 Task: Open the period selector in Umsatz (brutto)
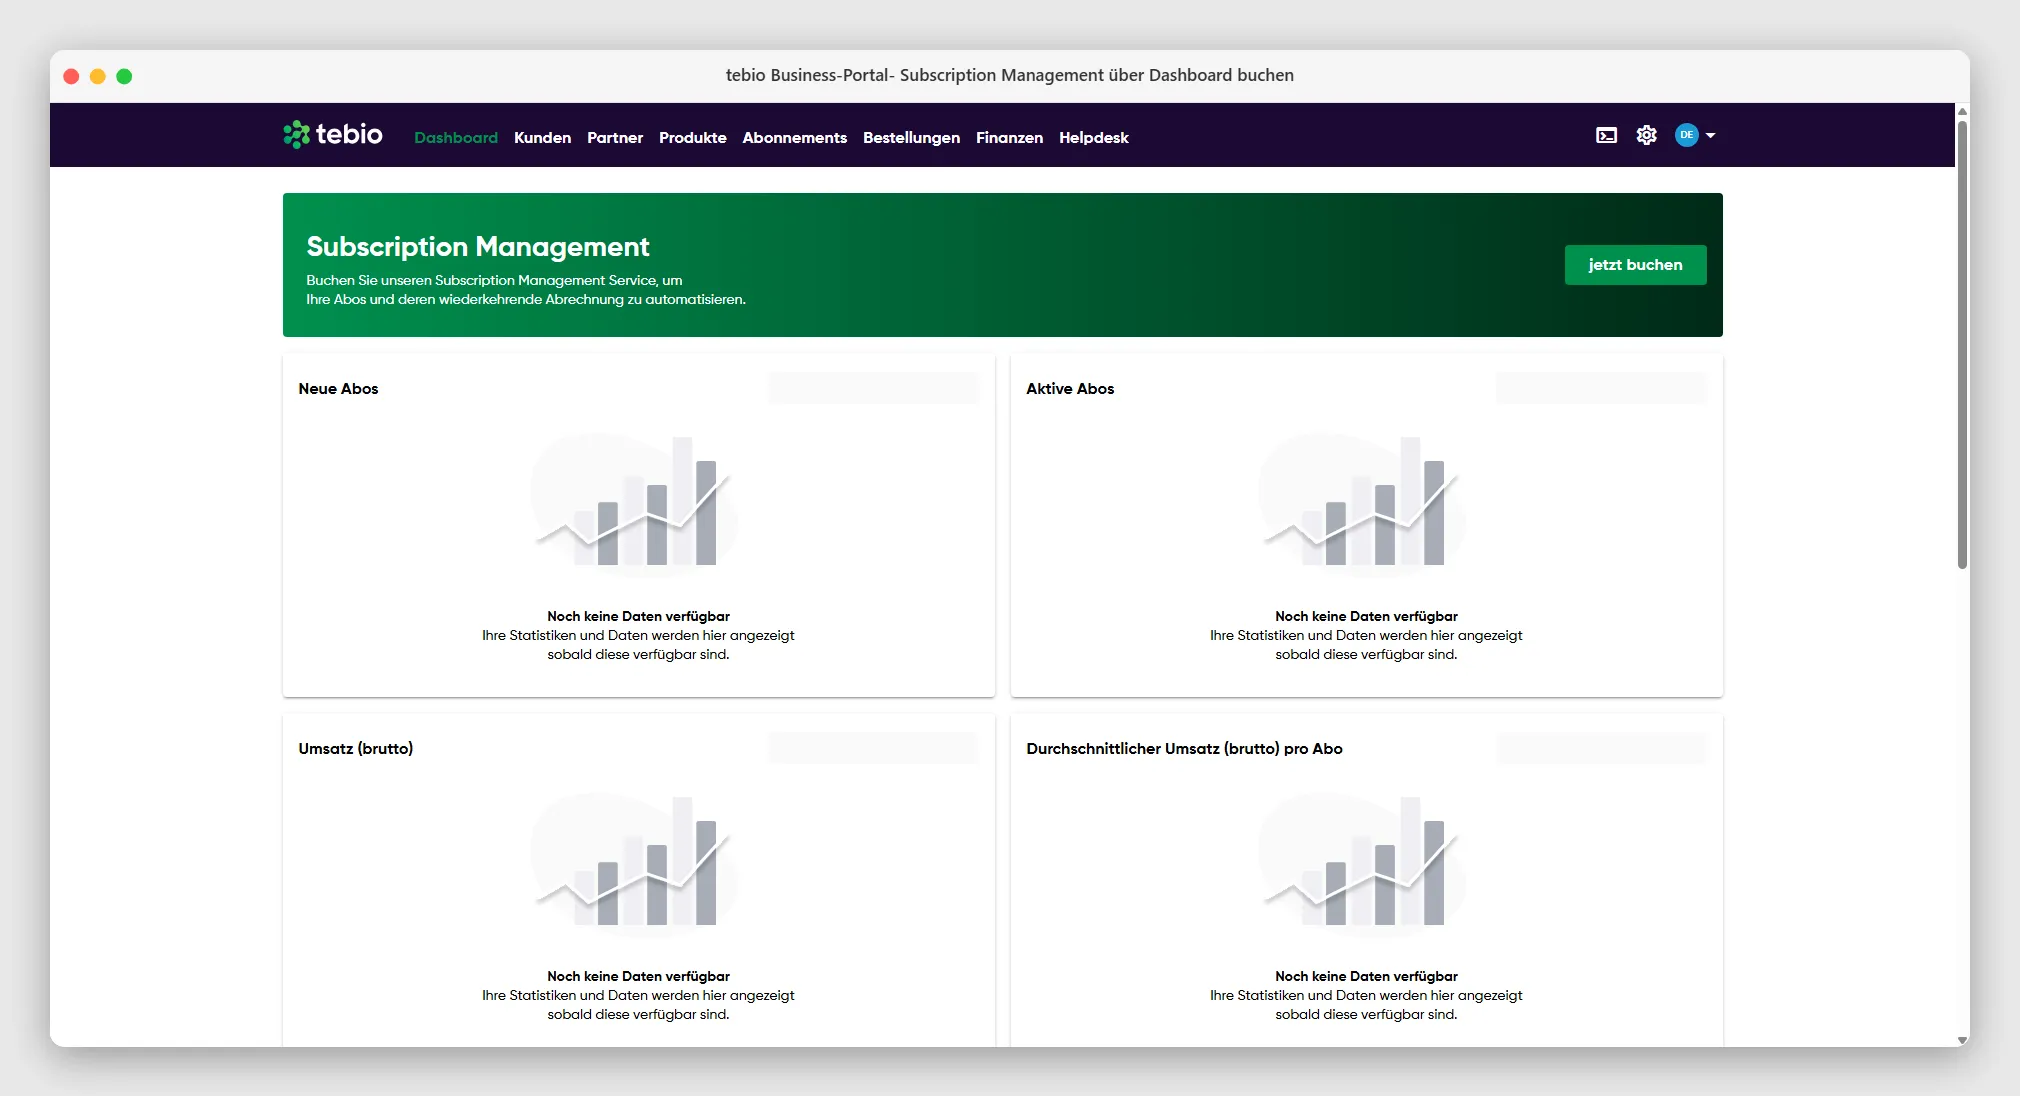pyautogui.click(x=874, y=748)
